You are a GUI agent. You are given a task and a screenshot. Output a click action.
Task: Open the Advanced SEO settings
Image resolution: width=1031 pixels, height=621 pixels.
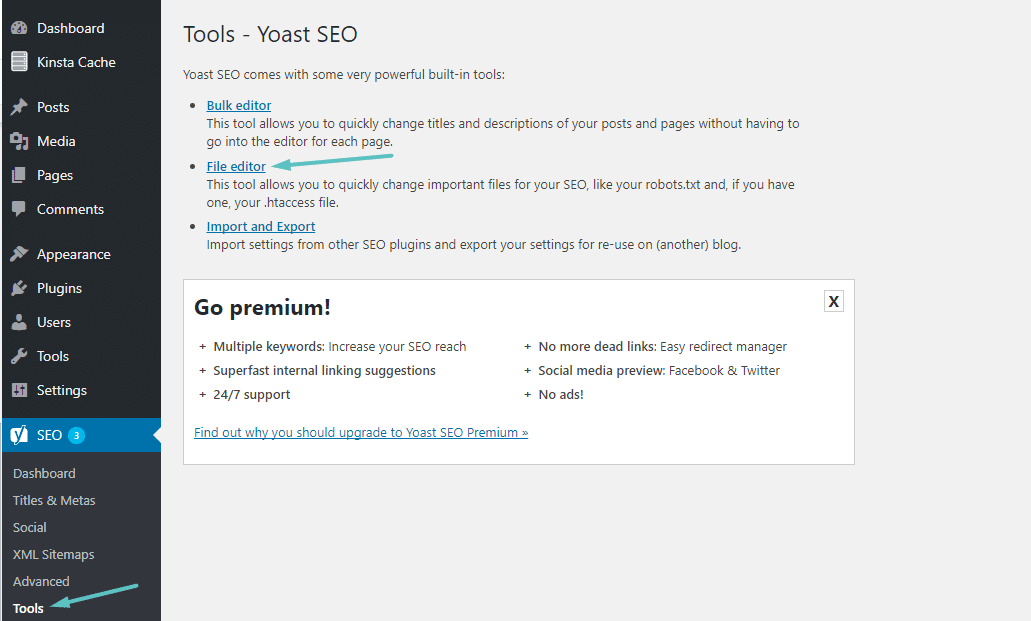click(x=41, y=581)
